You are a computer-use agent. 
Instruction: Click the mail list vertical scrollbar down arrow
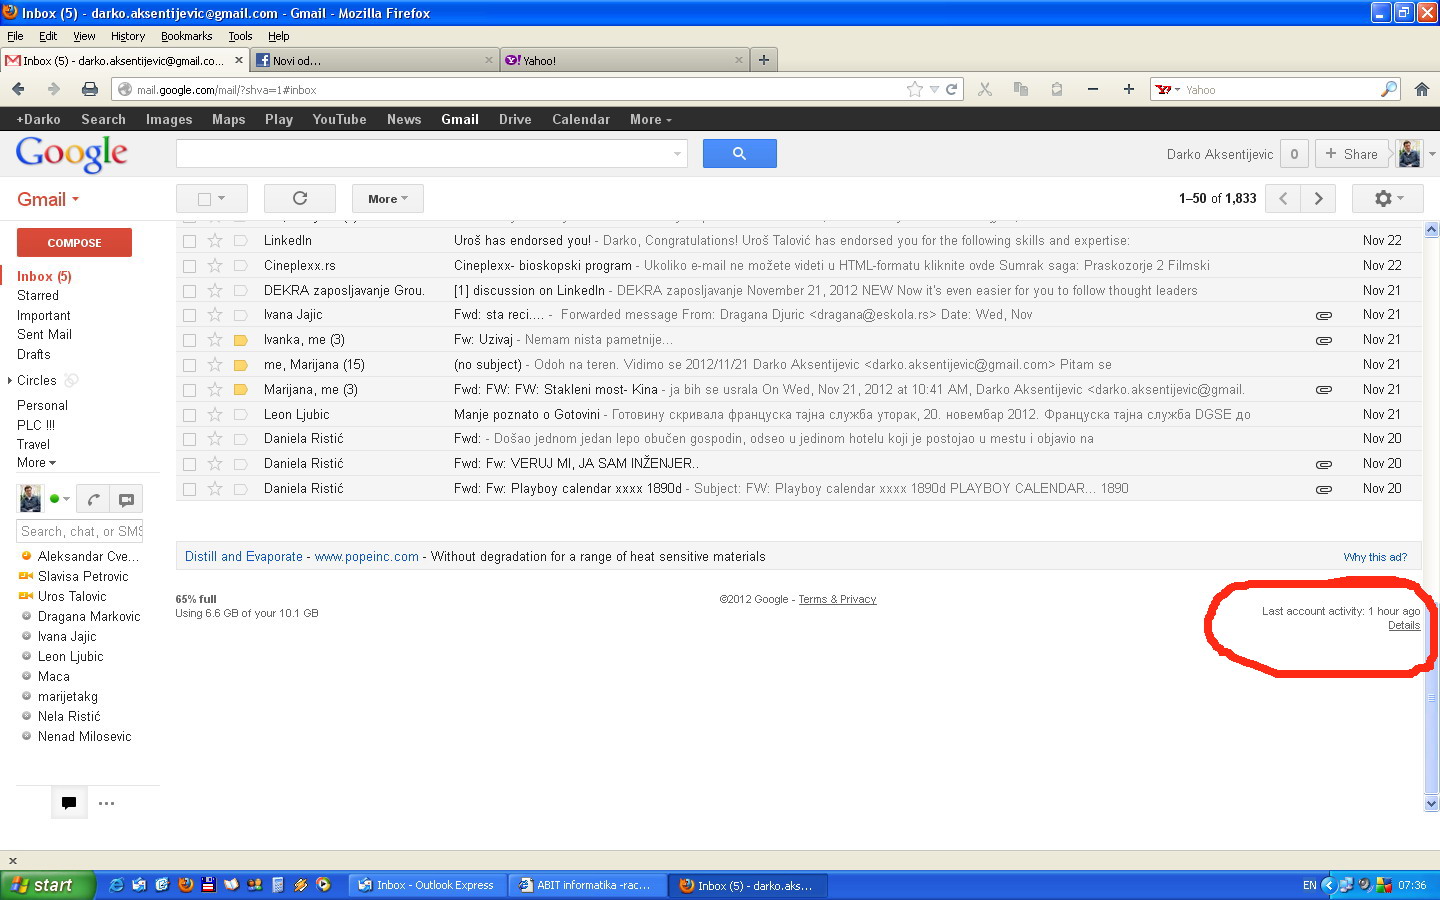1431,803
